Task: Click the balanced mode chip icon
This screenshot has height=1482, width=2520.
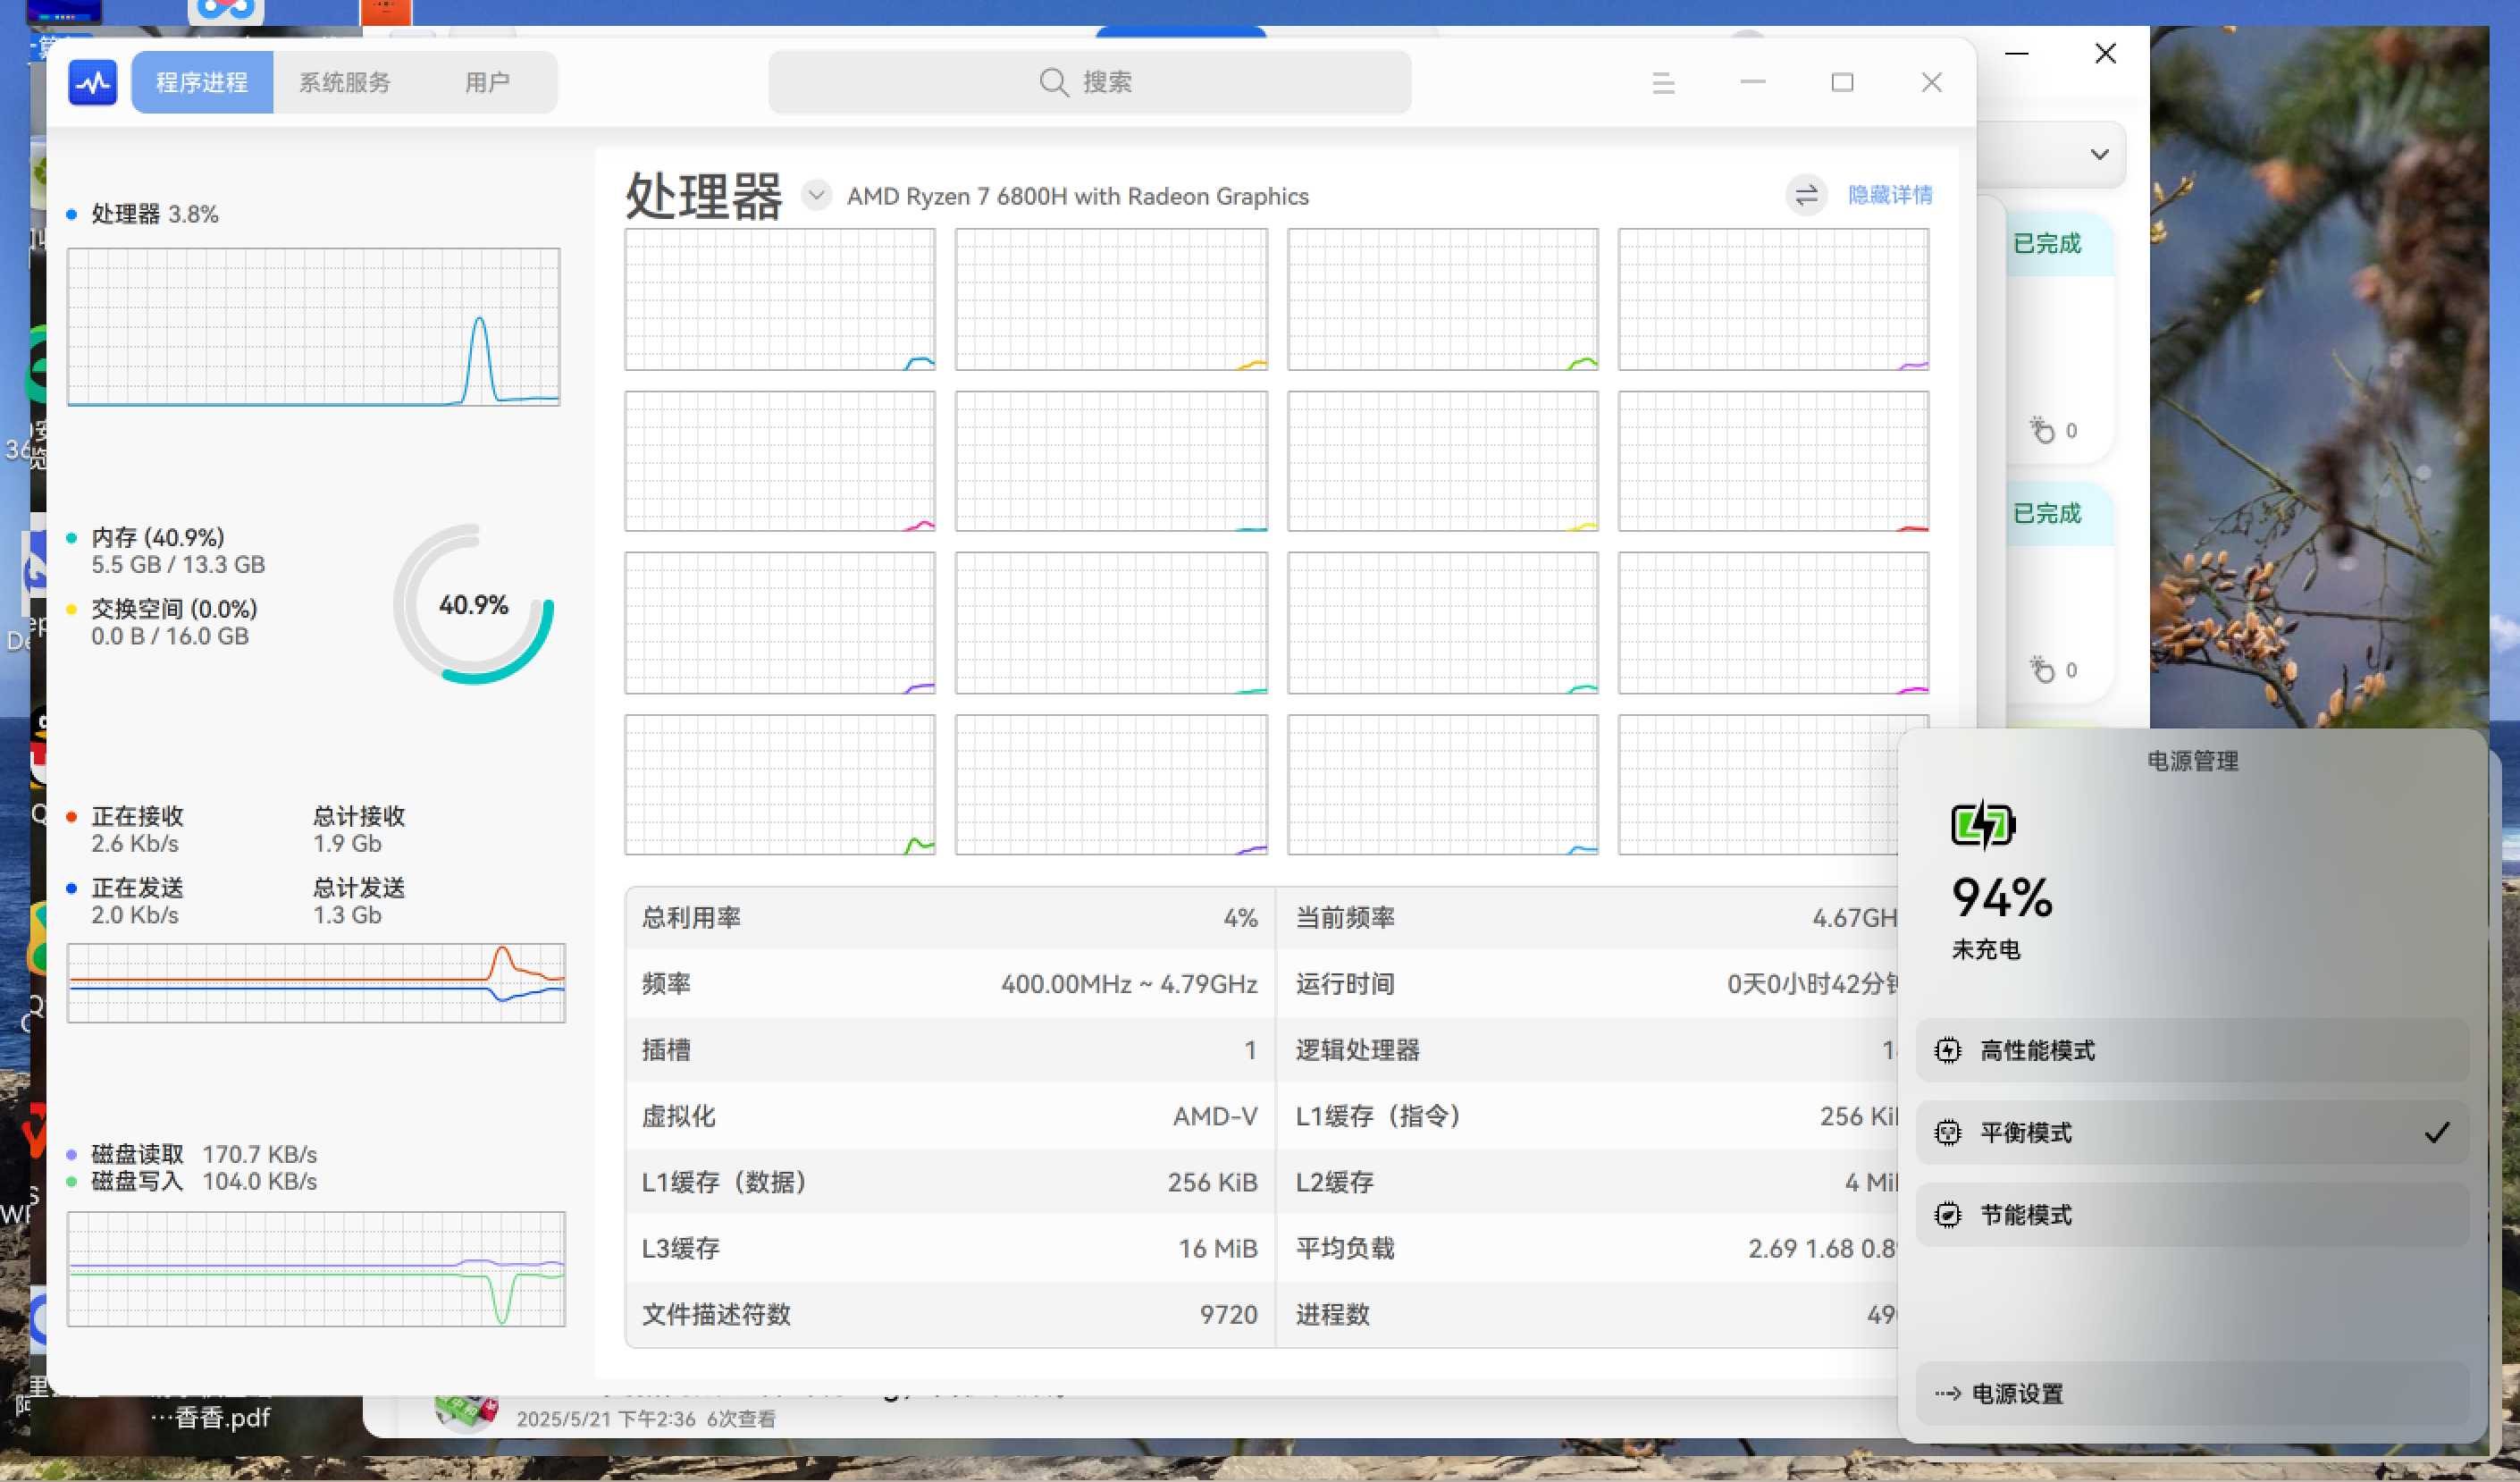Action: coord(1948,1132)
